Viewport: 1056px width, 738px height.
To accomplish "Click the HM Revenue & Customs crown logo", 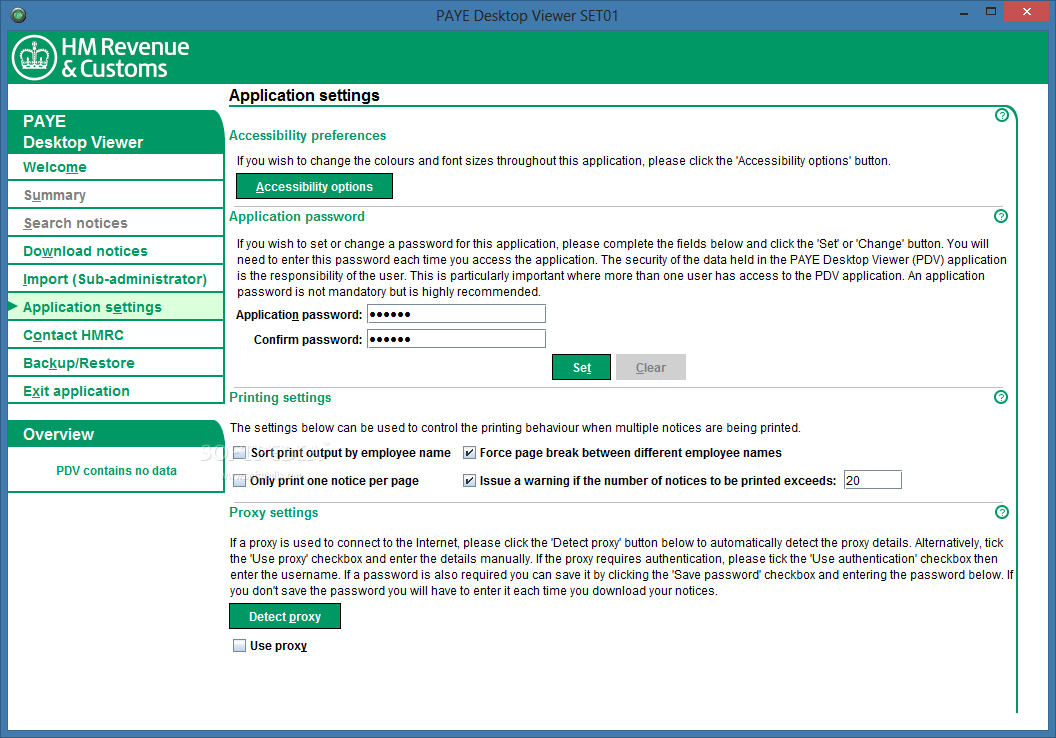I will (34, 58).
